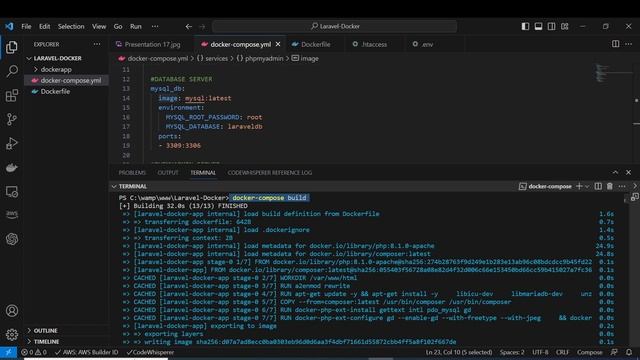Open the Explorer view in activity bar
Image resolution: width=640 pixels, height=360 pixels.
click(x=12, y=47)
